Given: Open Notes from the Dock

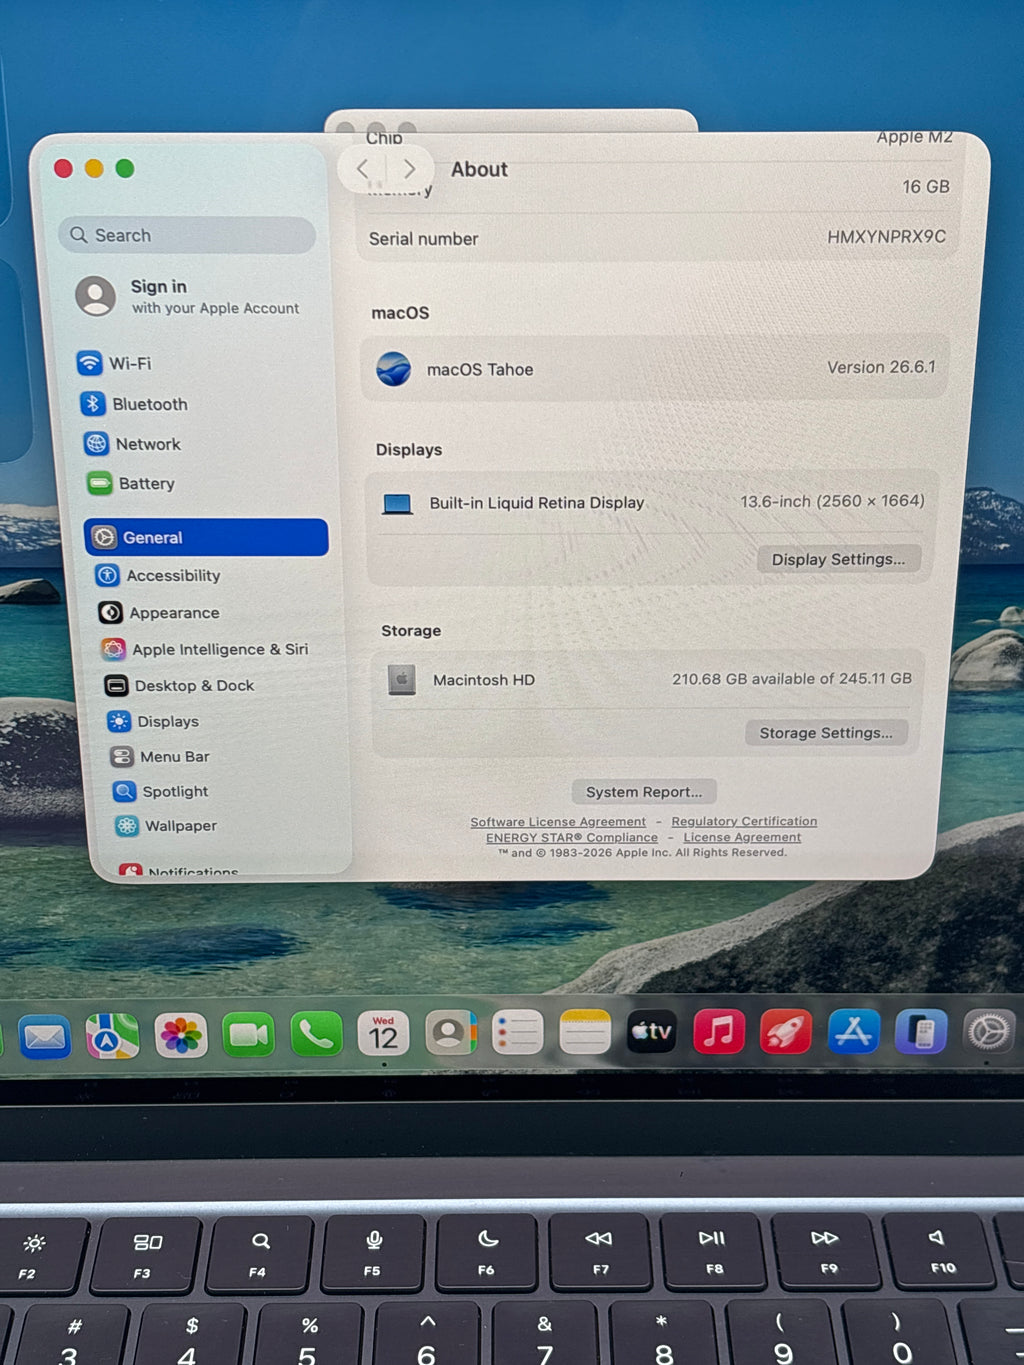Looking at the screenshot, I should point(585,1033).
